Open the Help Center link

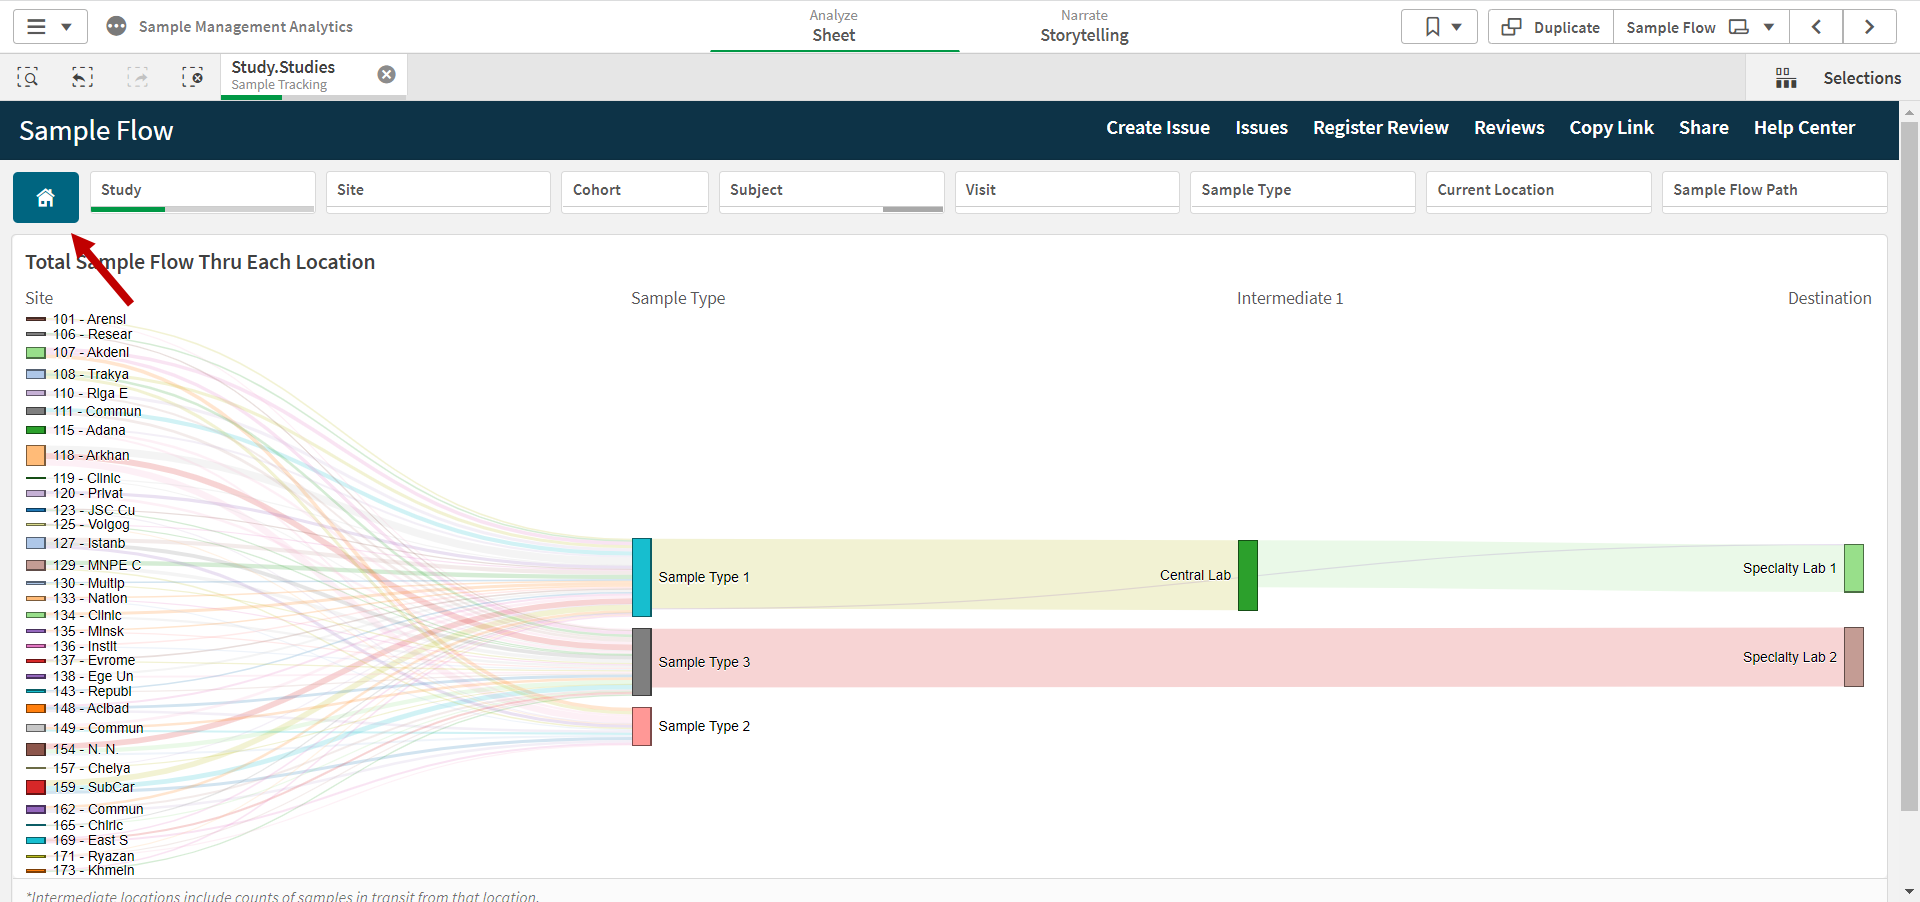pos(1803,128)
